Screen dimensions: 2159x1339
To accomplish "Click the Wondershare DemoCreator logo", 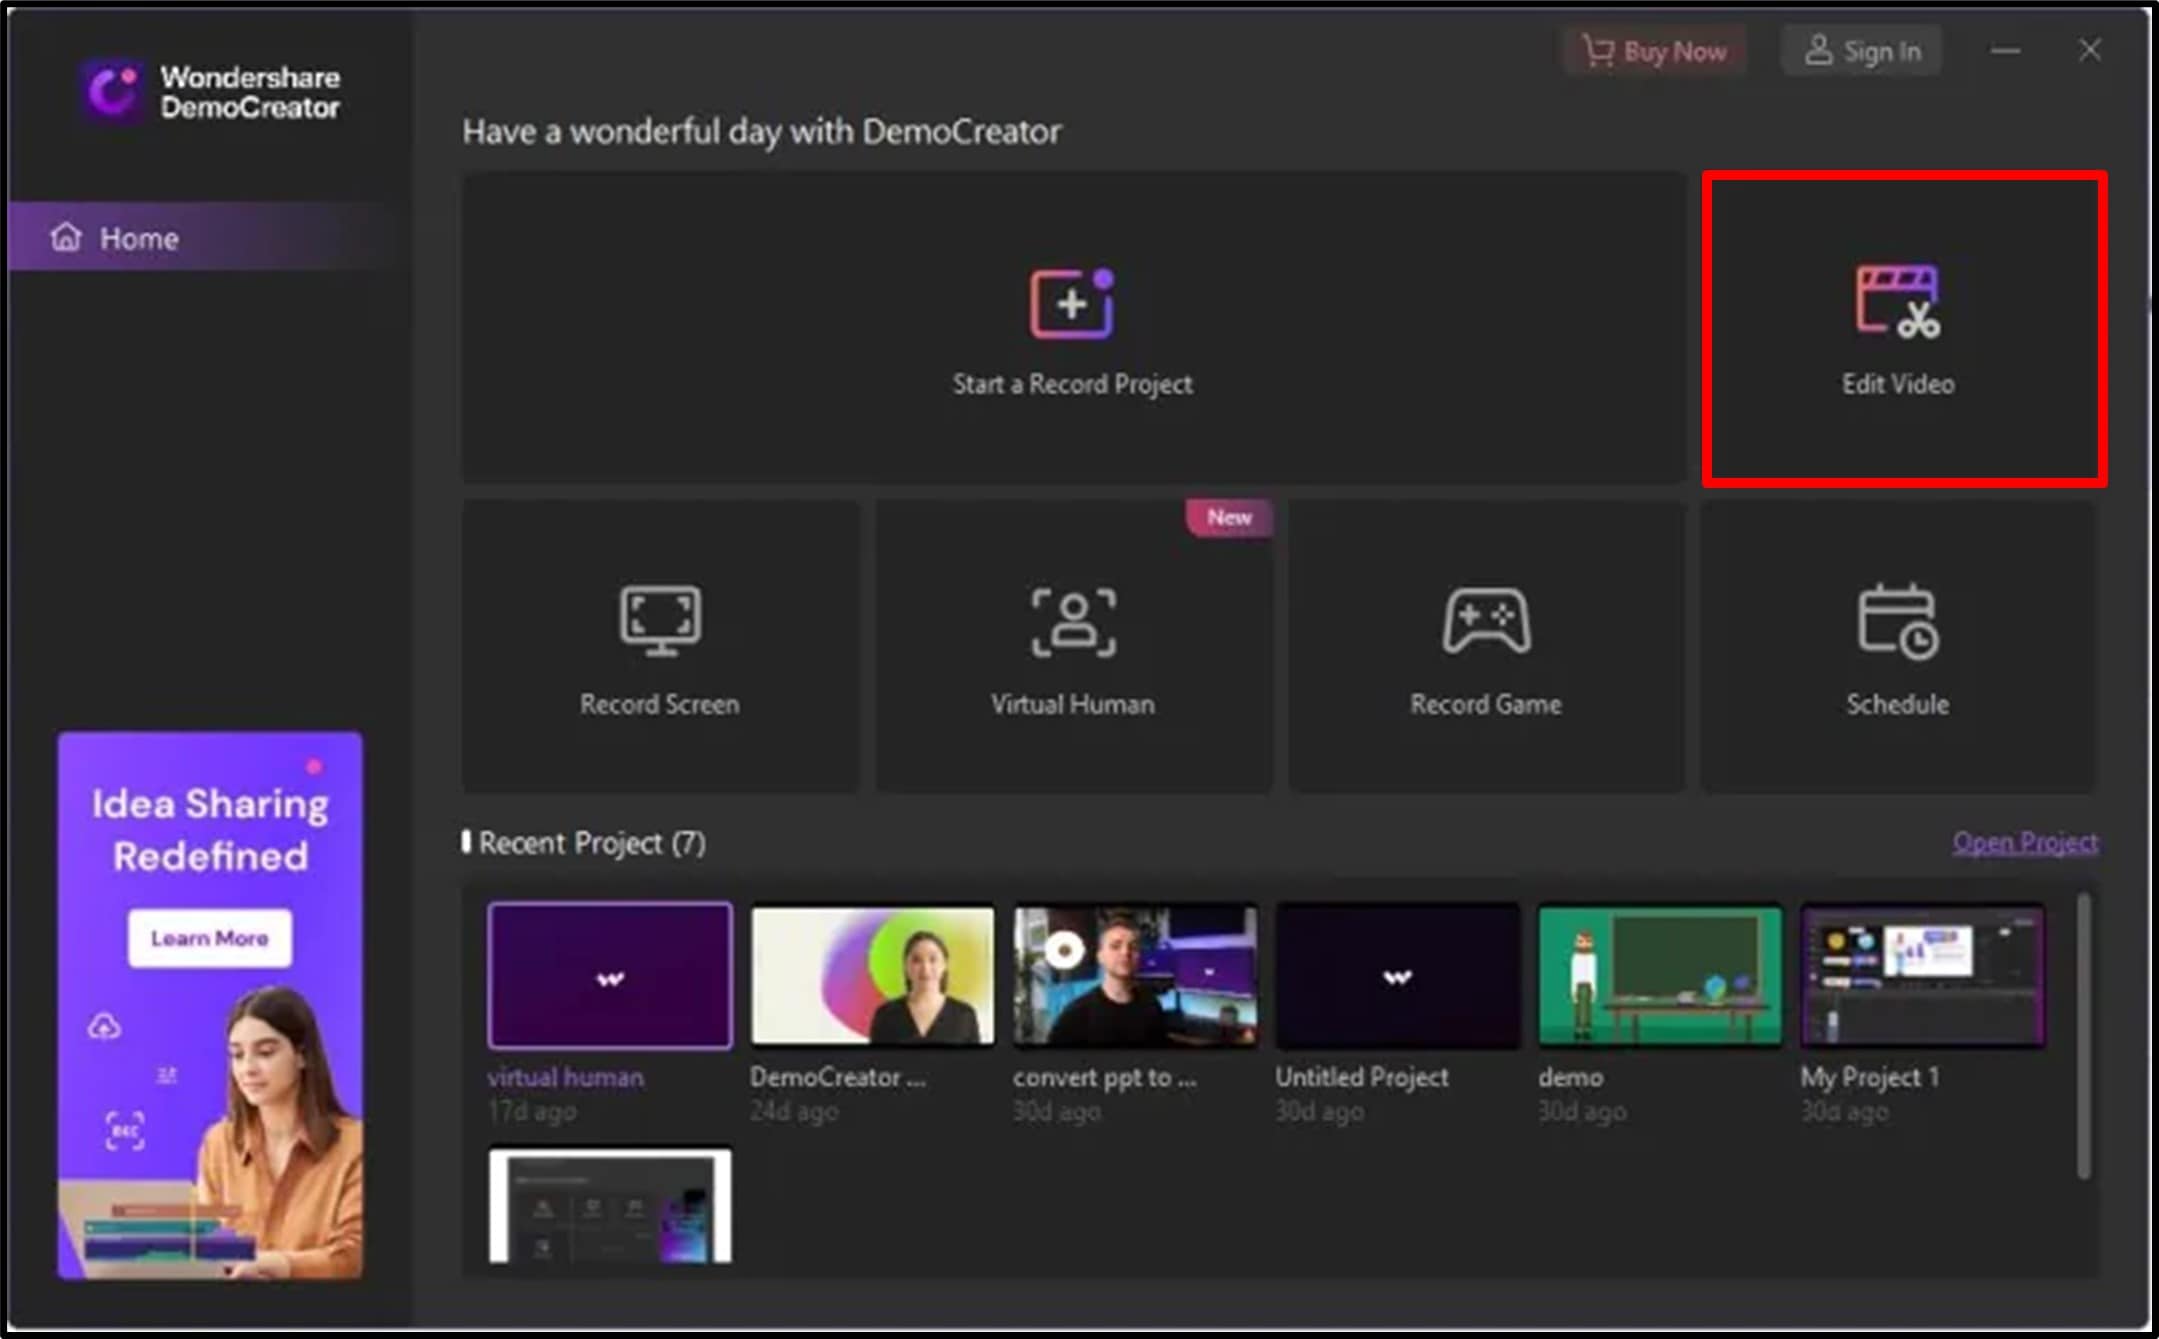I will click(x=112, y=92).
